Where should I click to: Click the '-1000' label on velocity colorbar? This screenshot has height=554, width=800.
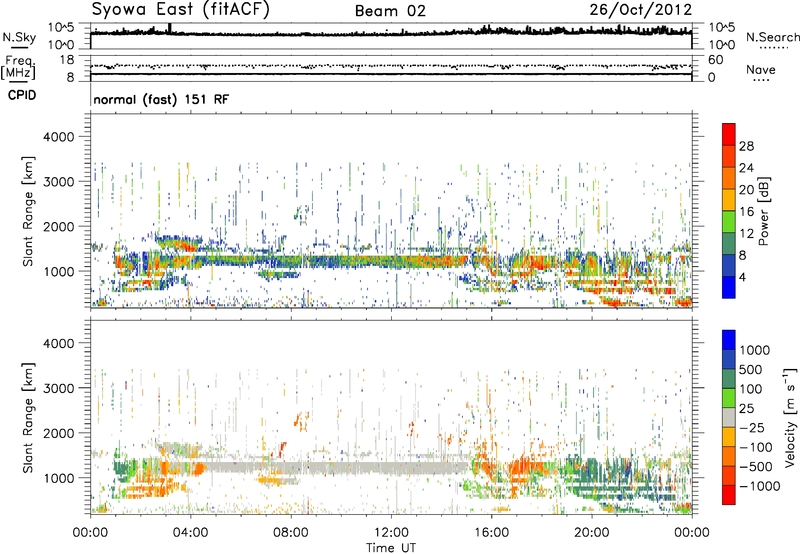point(760,486)
